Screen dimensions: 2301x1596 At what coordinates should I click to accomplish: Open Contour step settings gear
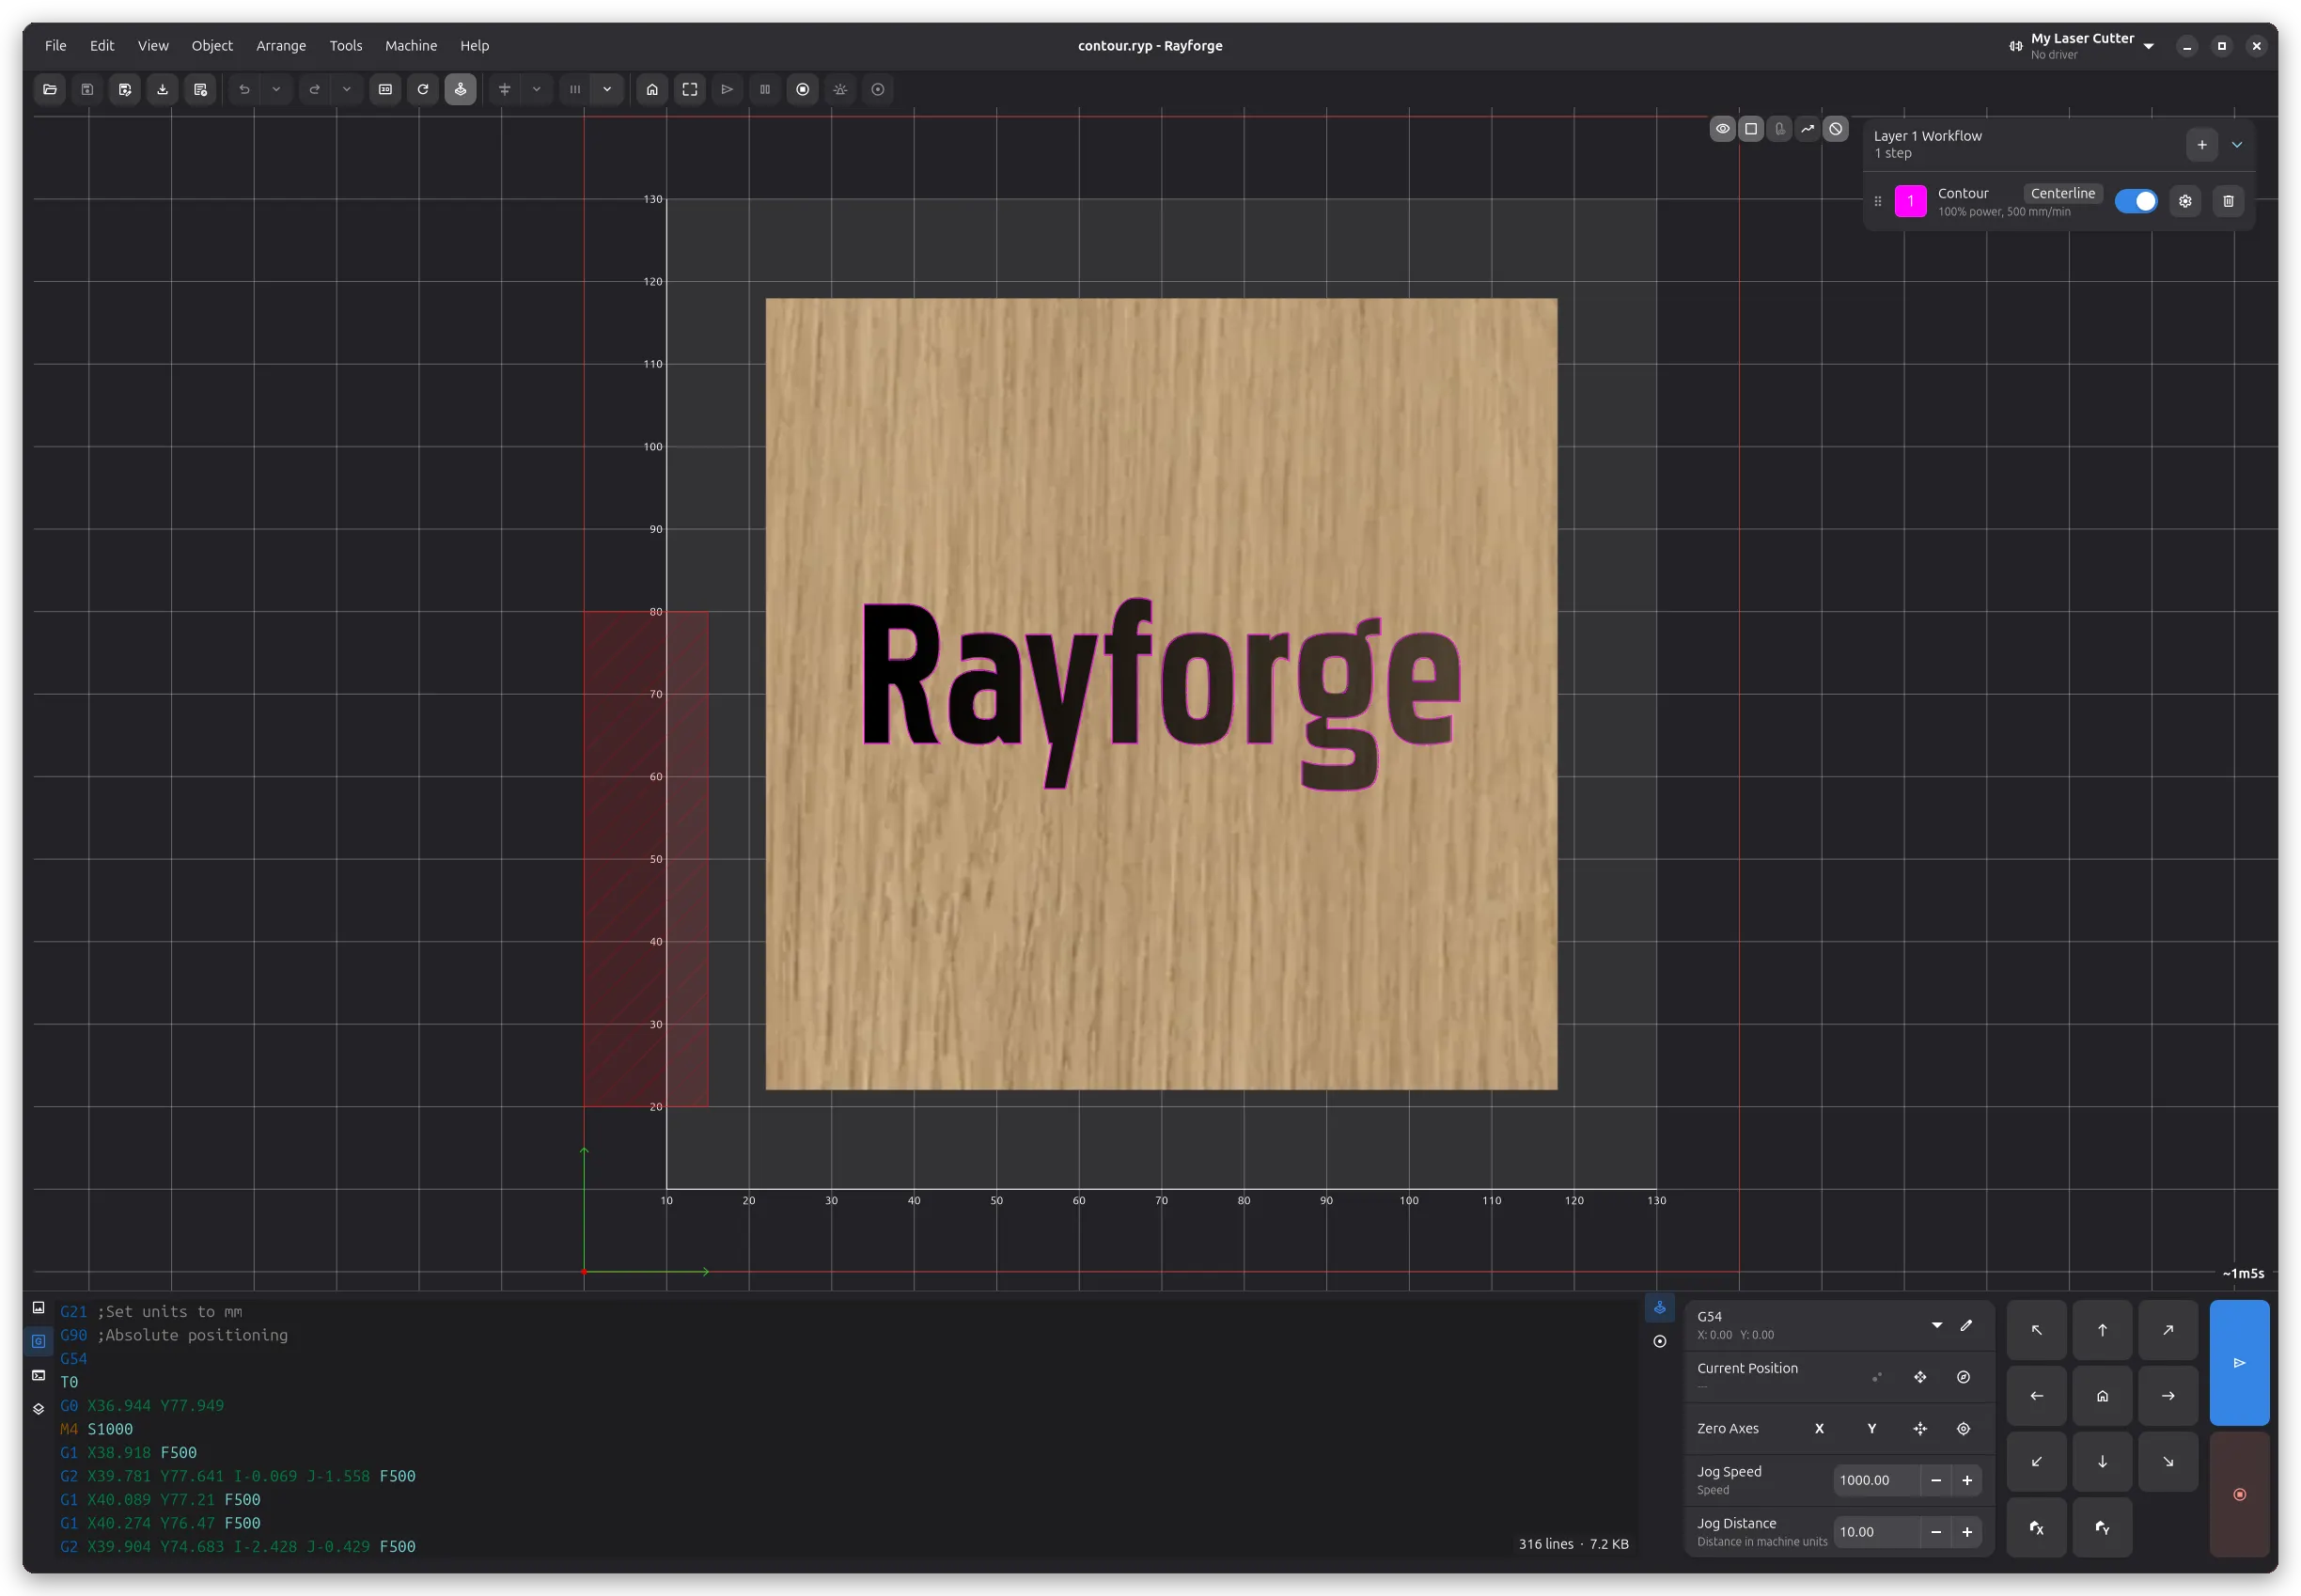coord(2185,201)
